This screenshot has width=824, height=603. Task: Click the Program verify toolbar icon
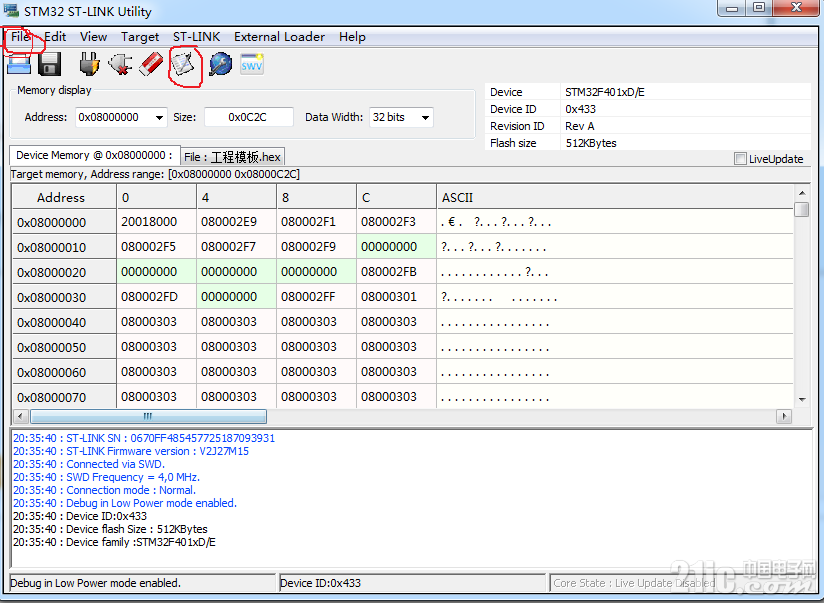183,65
